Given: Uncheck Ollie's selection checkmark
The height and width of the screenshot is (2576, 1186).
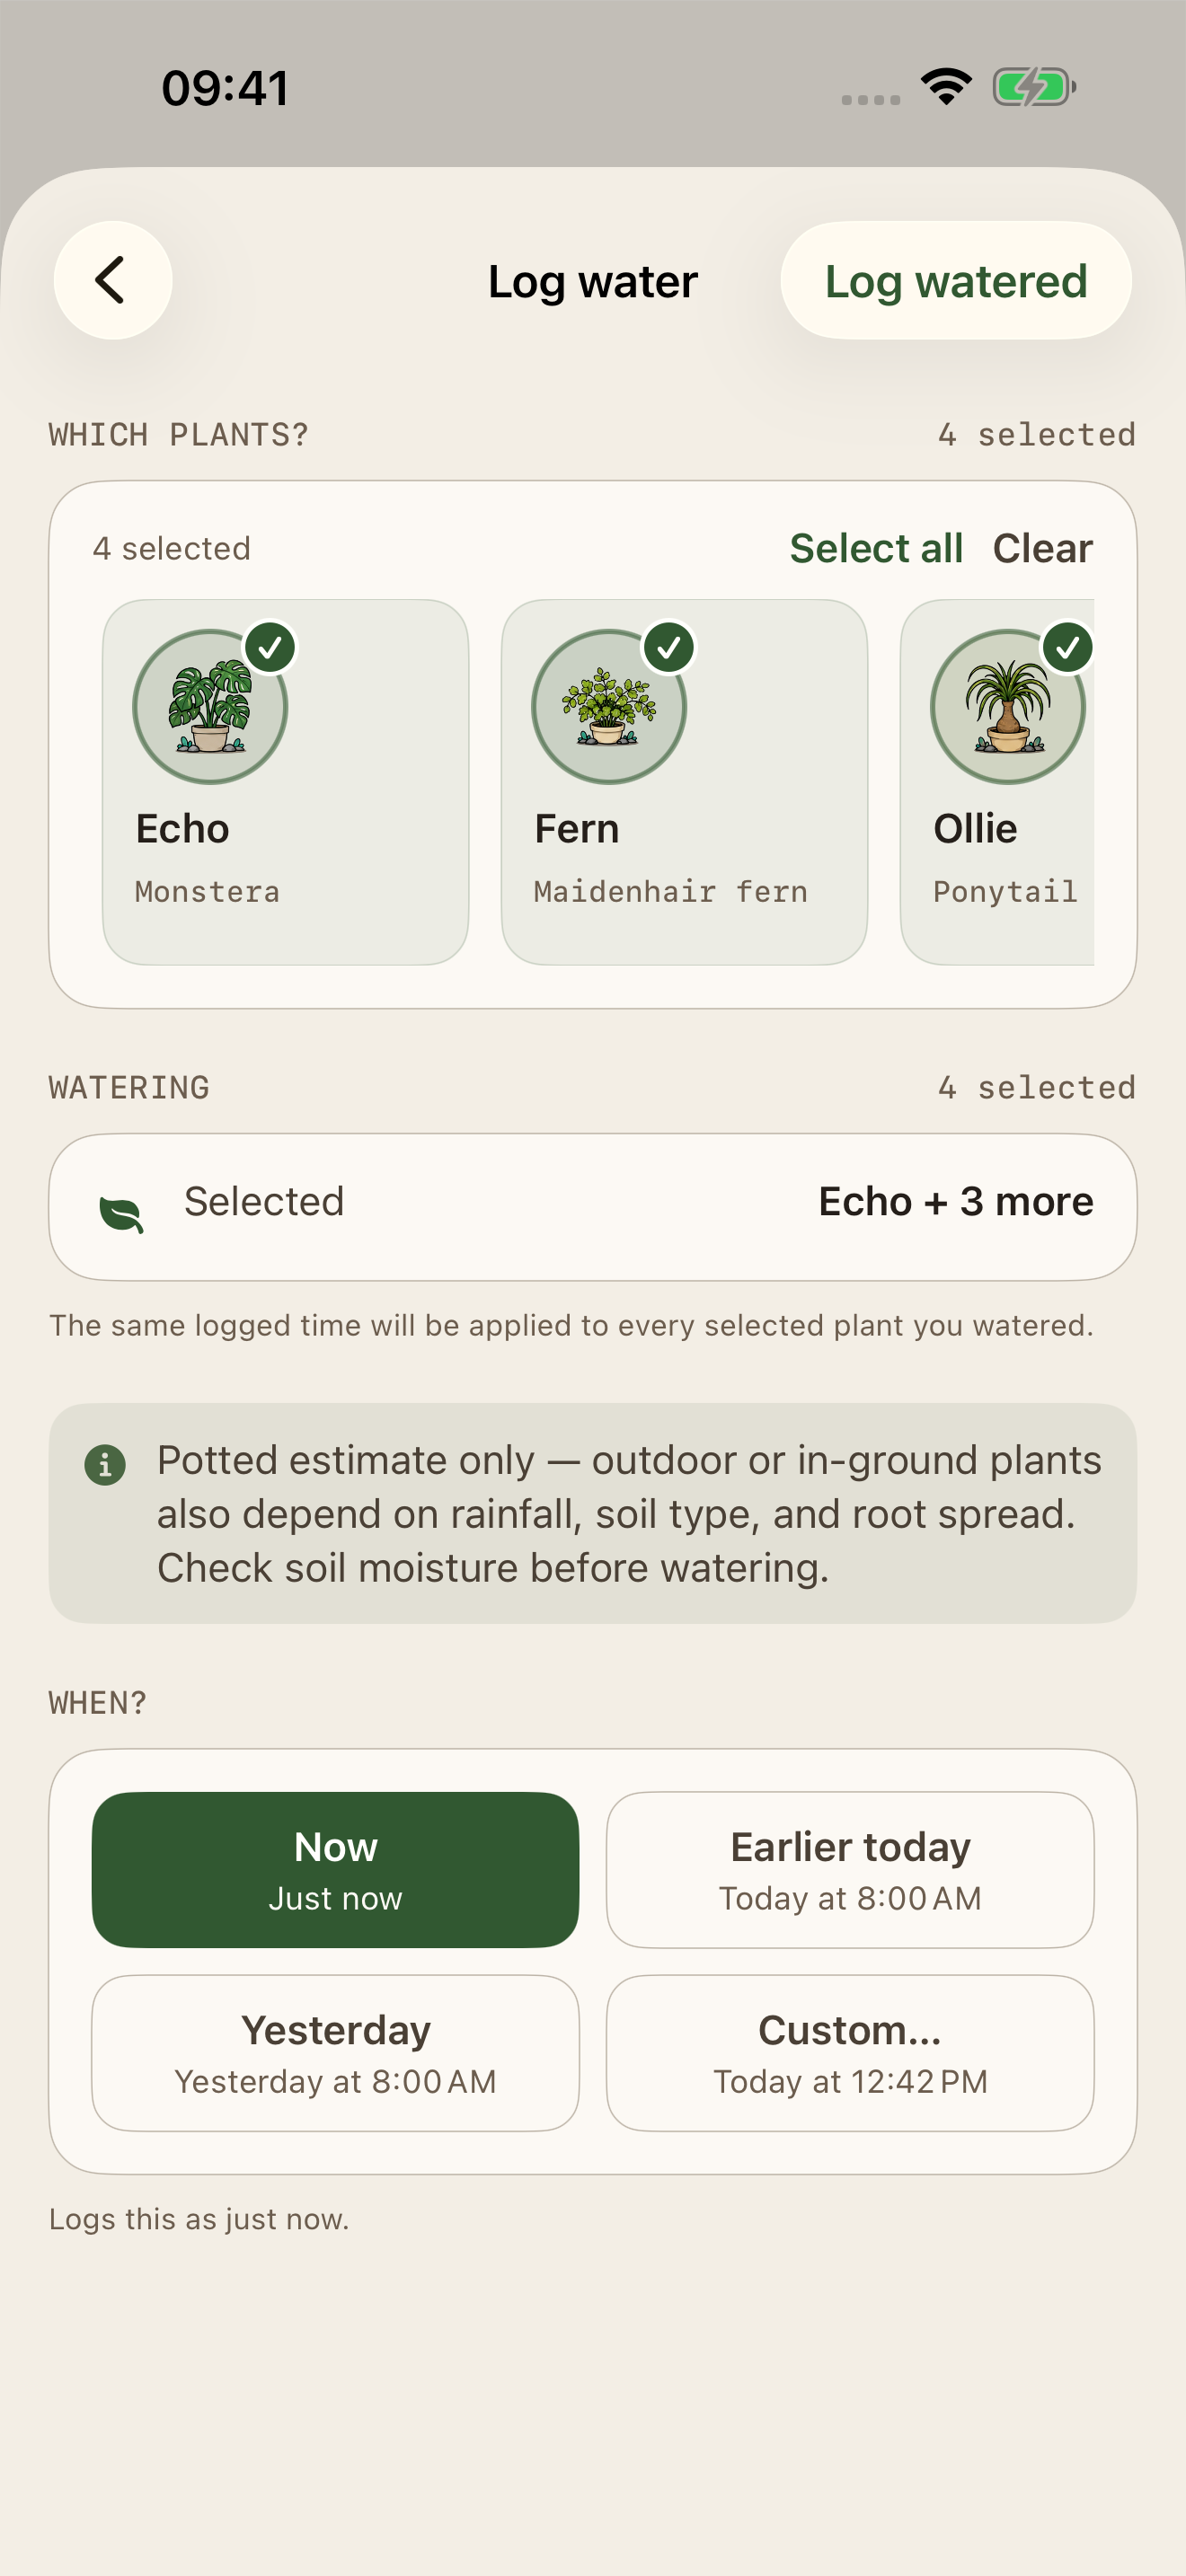Looking at the screenshot, I should pos(1068,648).
